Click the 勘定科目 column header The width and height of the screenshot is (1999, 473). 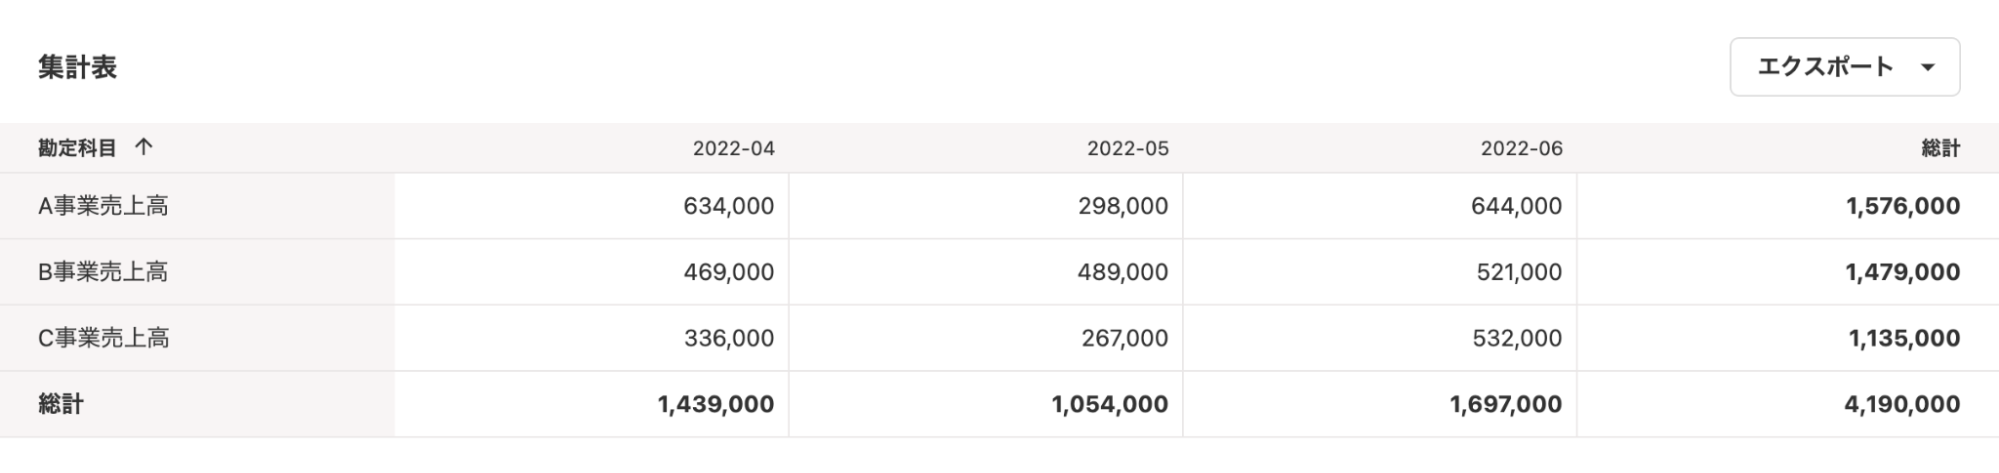click(77, 148)
